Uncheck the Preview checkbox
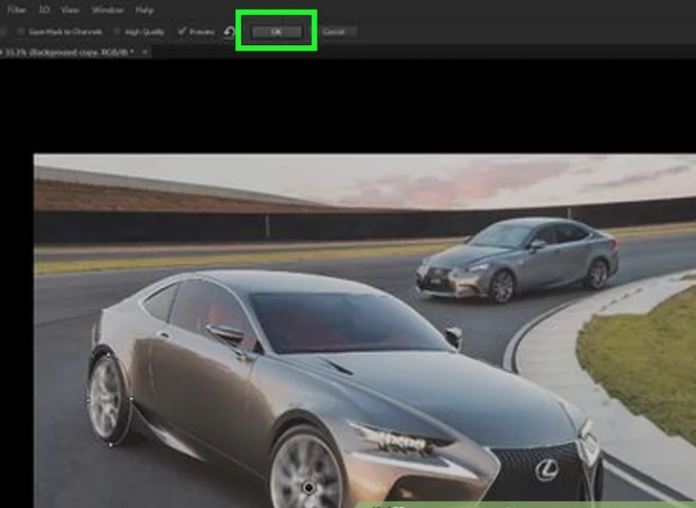 pyautogui.click(x=181, y=32)
